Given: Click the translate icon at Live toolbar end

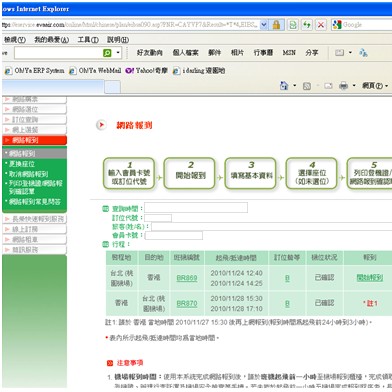Looking at the screenshot, I should (363, 52).
